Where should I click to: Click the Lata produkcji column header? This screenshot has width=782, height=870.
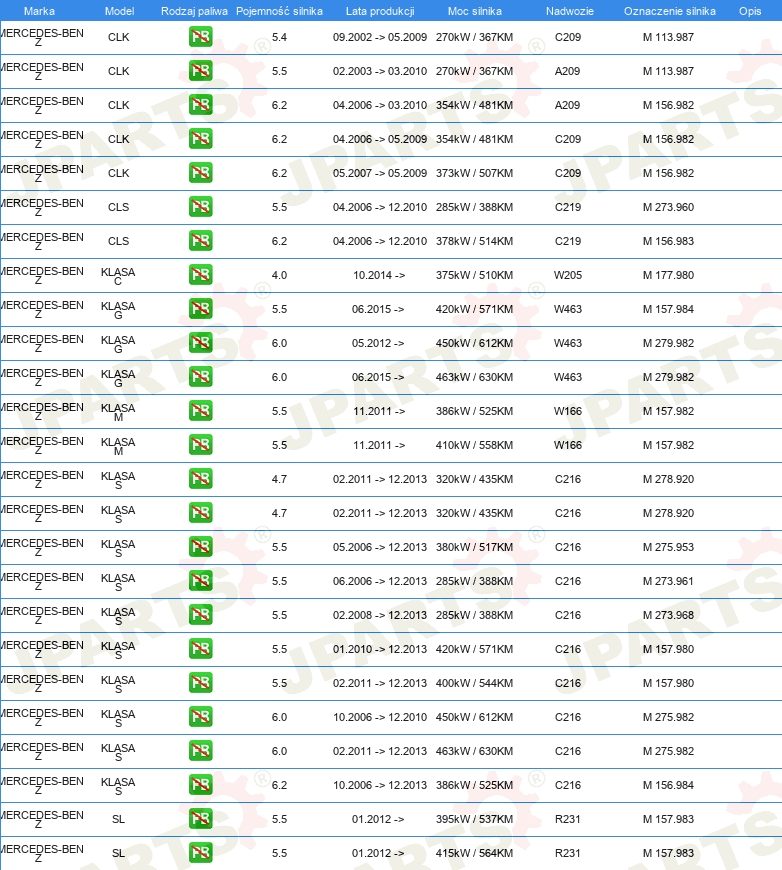(380, 11)
